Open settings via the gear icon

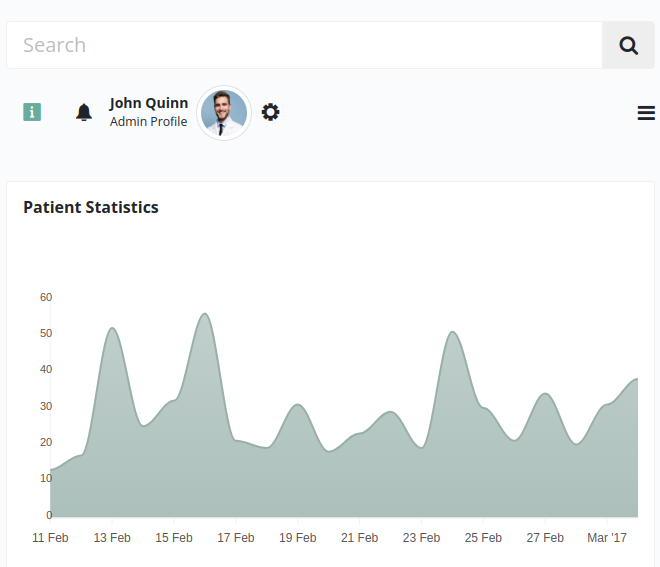[270, 112]
